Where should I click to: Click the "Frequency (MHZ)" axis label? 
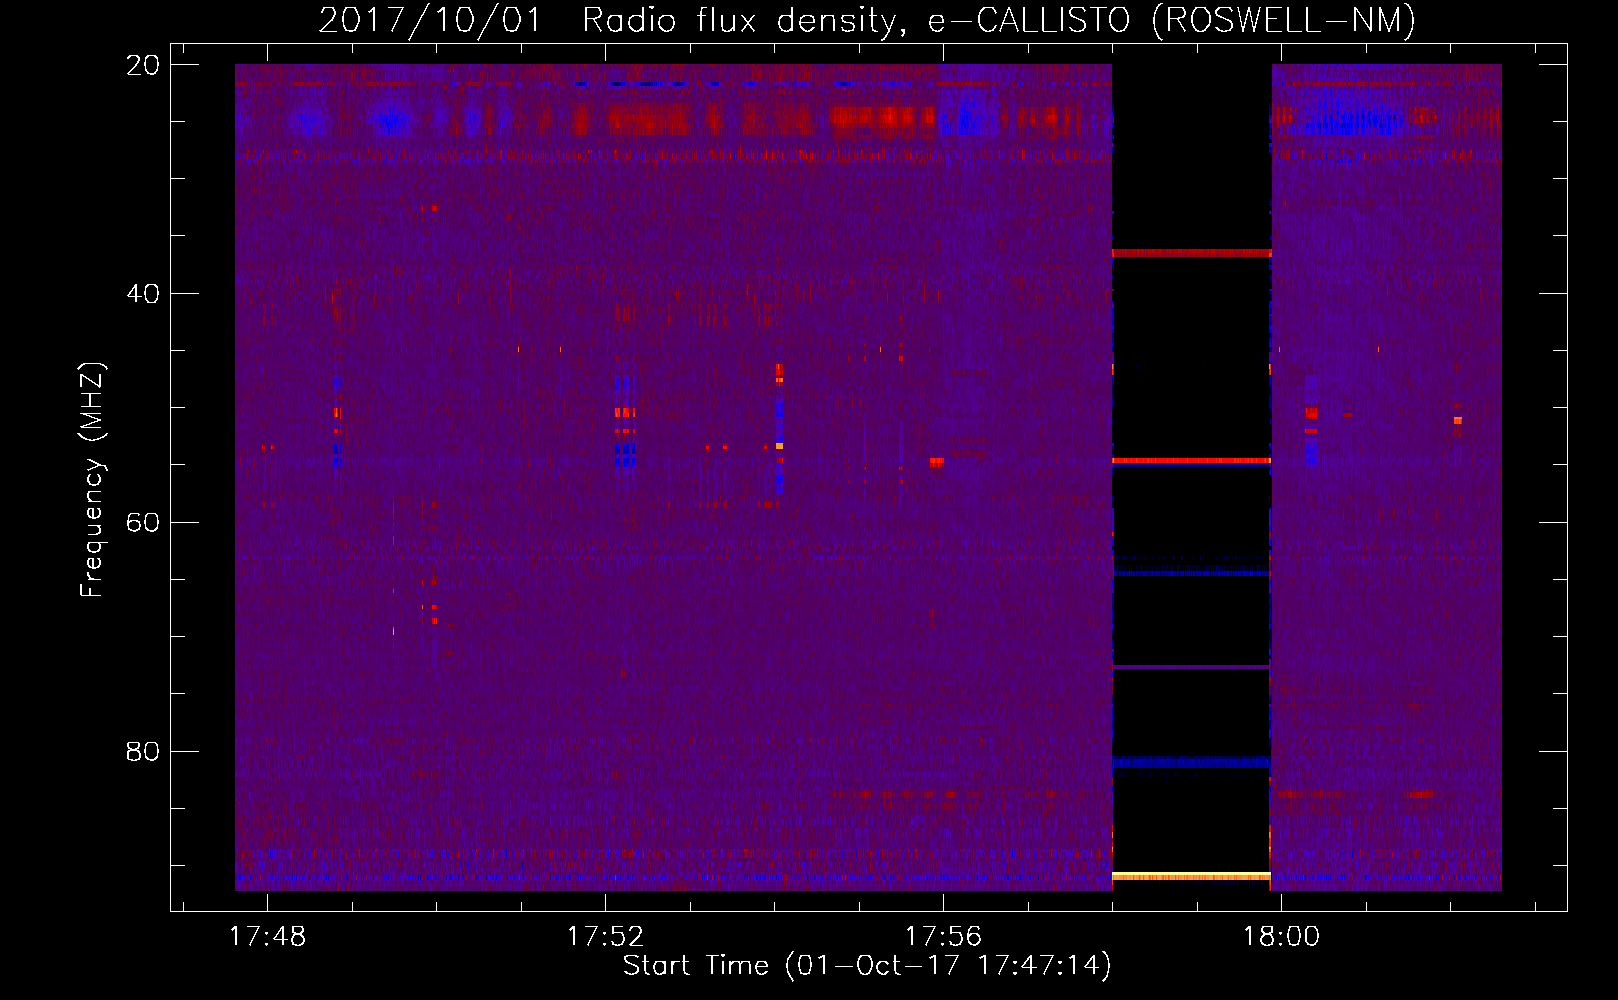click(92, 480)
